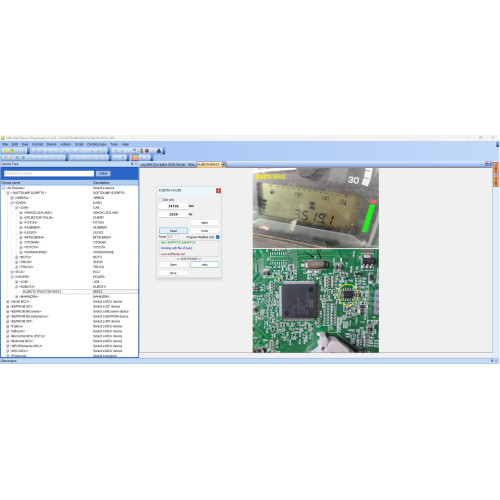Collapse the HOURS tree node
This screenshot has height=500, width=500.
12,277
